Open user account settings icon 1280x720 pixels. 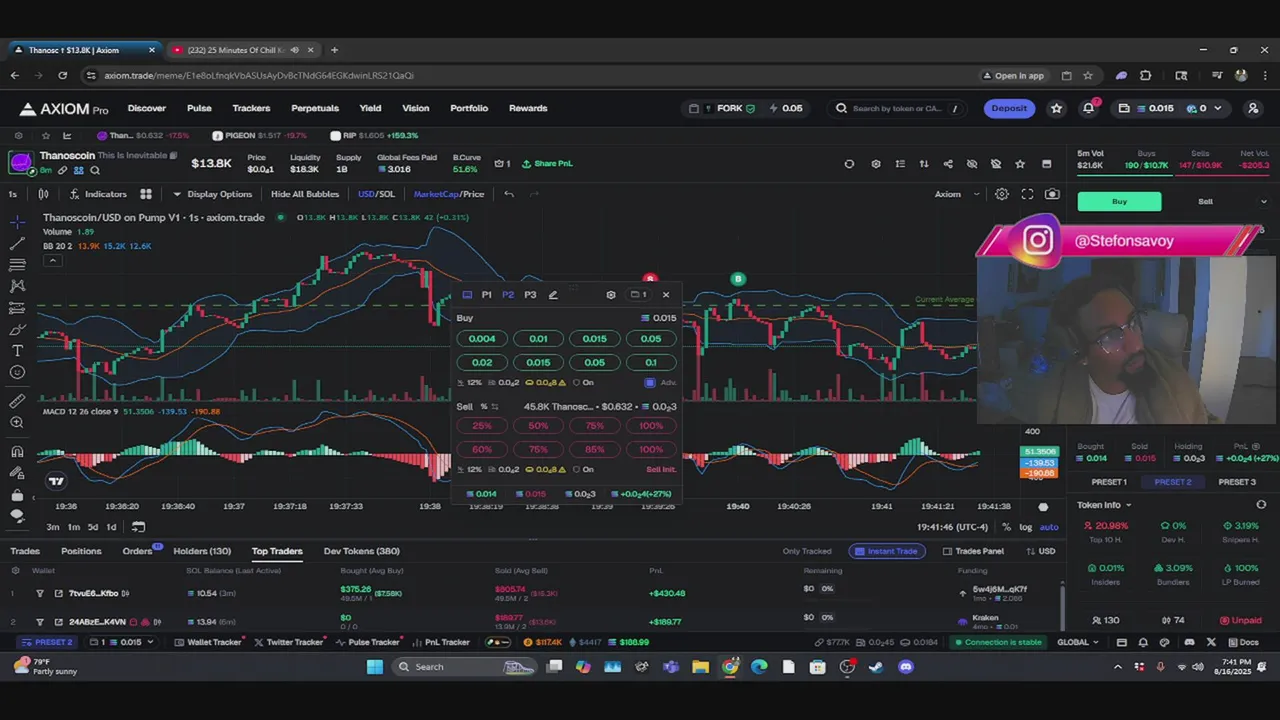point(1253,108)
